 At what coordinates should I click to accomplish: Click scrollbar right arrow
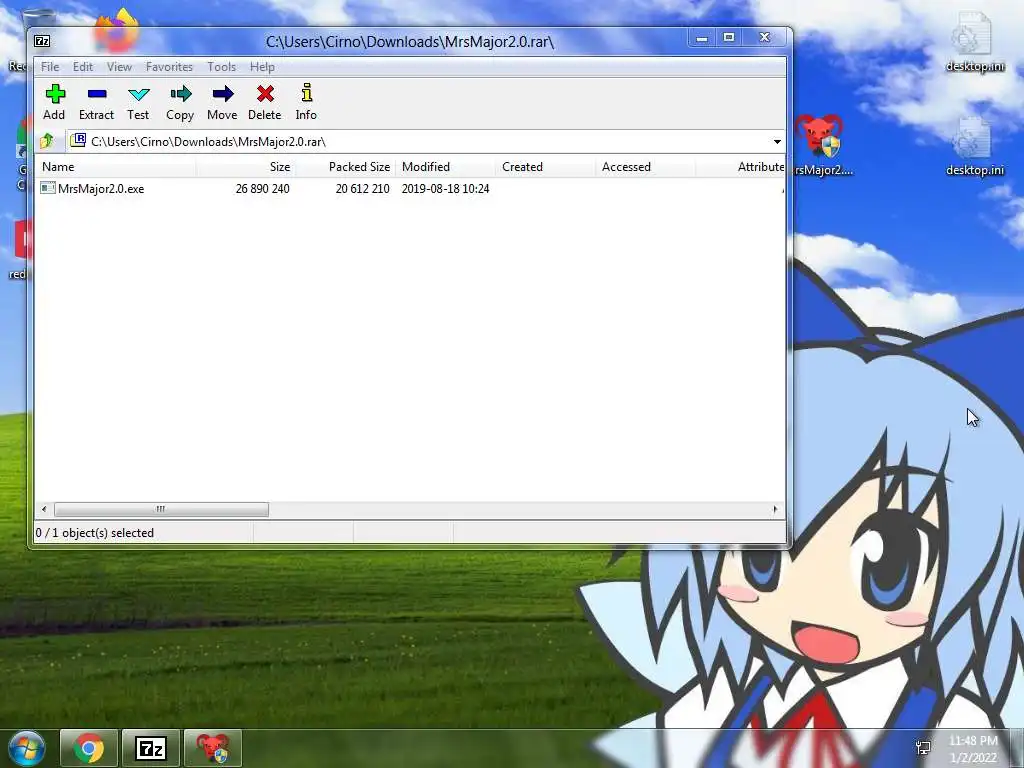point(775,509)
